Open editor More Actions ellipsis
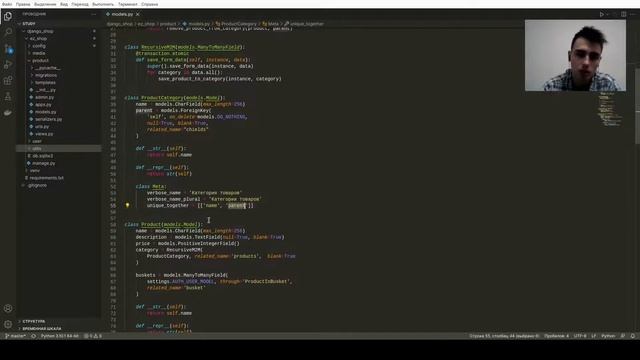This screenshot has width=640, height=360. [633, 14]
